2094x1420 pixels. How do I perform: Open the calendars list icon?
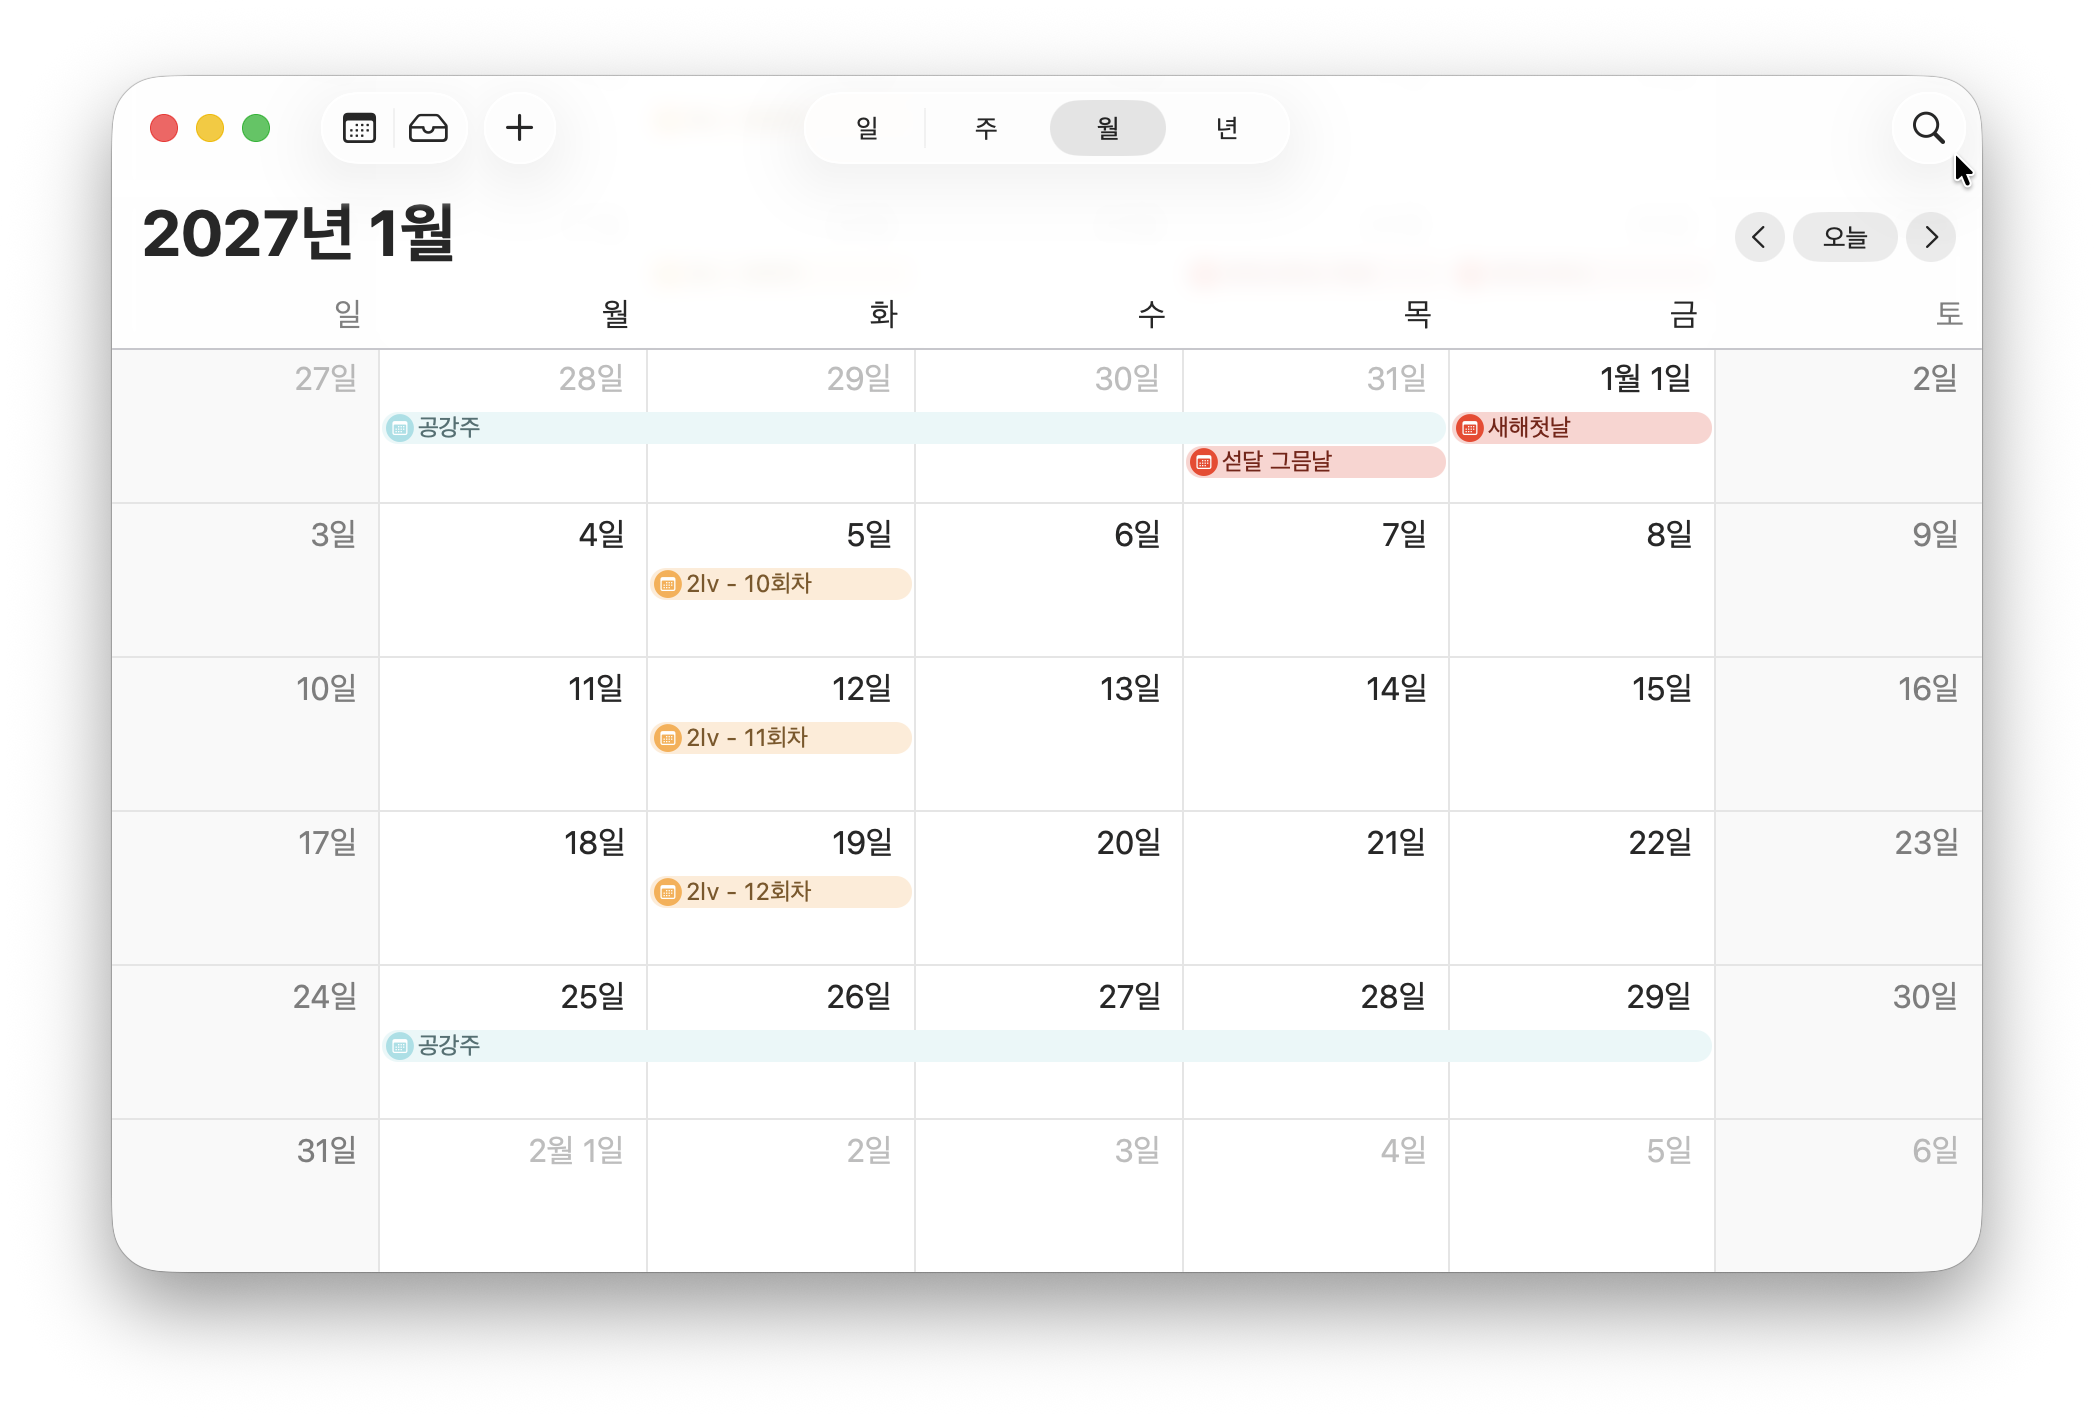tap(359, 128)
